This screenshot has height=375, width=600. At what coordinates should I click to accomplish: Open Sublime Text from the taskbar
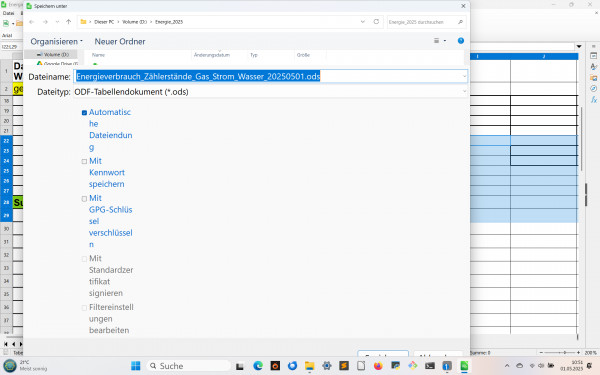point(344,366)
